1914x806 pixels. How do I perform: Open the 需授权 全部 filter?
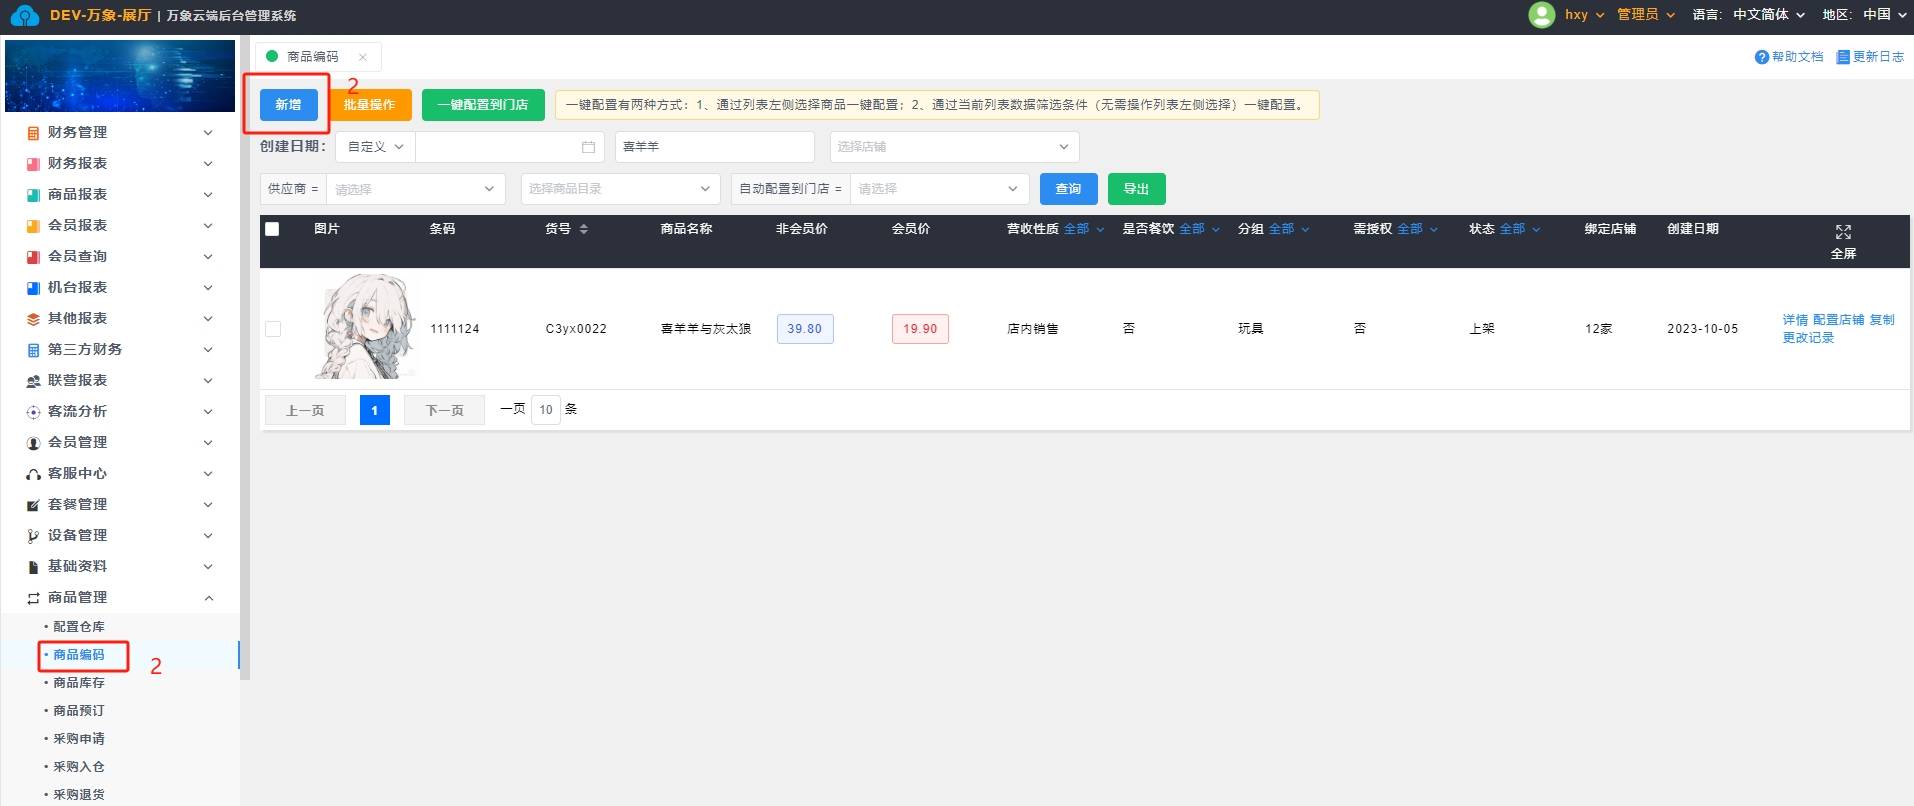click(1418, 229)
